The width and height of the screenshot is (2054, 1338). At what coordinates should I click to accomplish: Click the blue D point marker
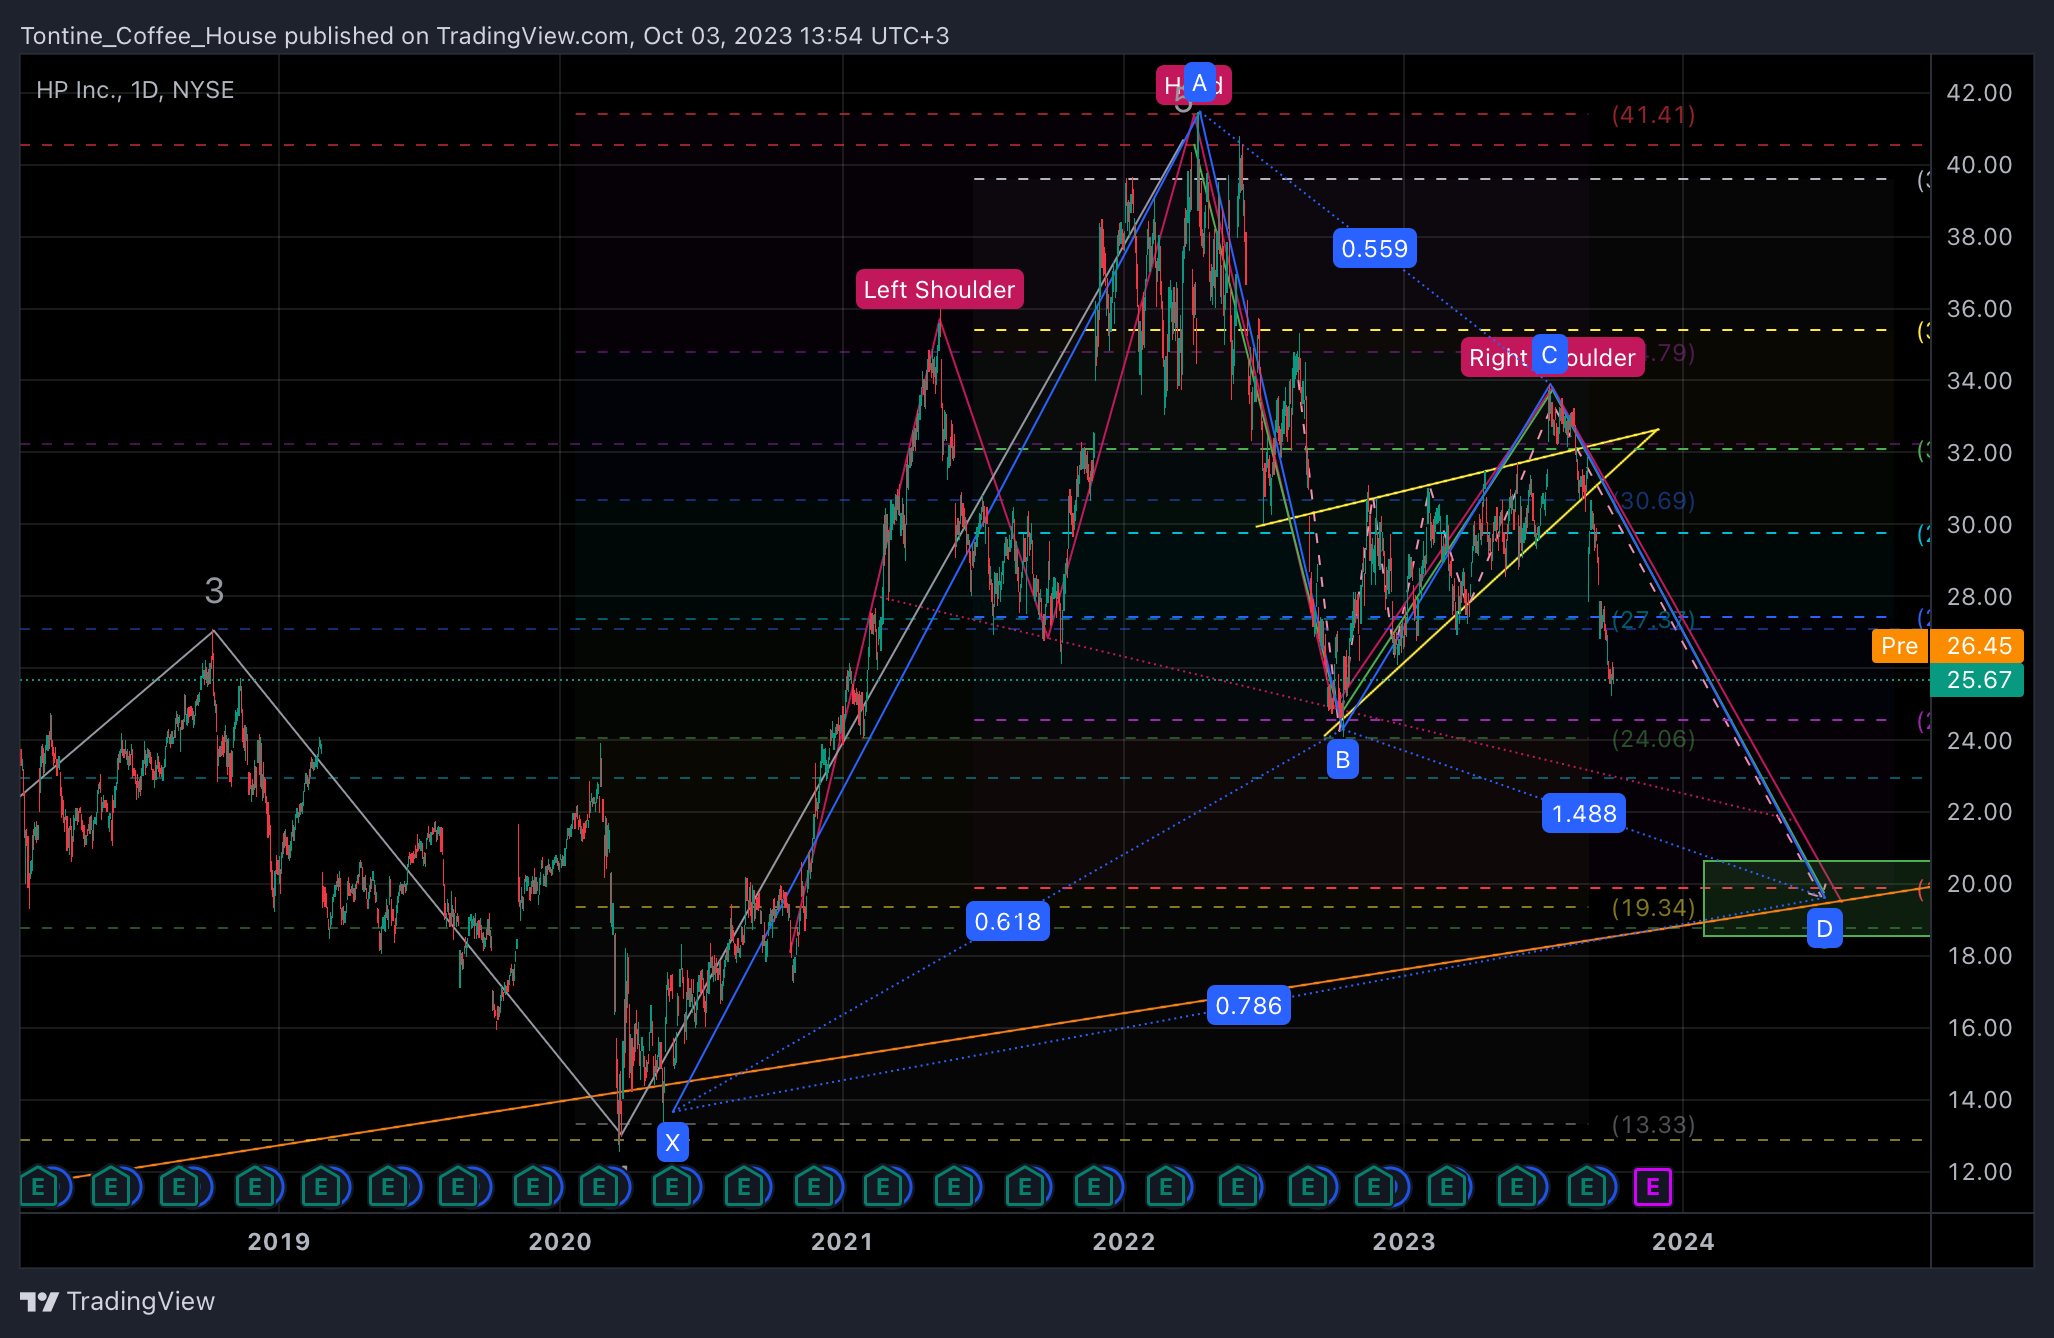click(1824, 929)
